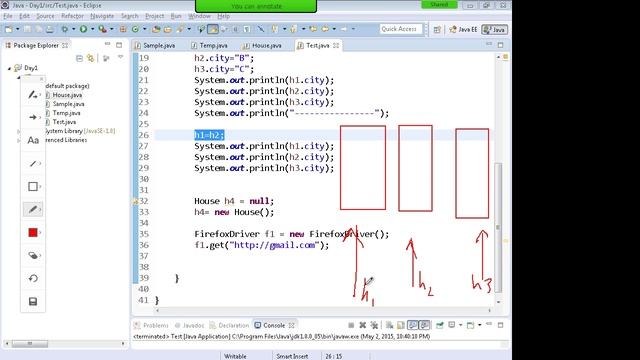Click the New file wizard icon
Screen dimensions: 640x360
pos(9,29)
